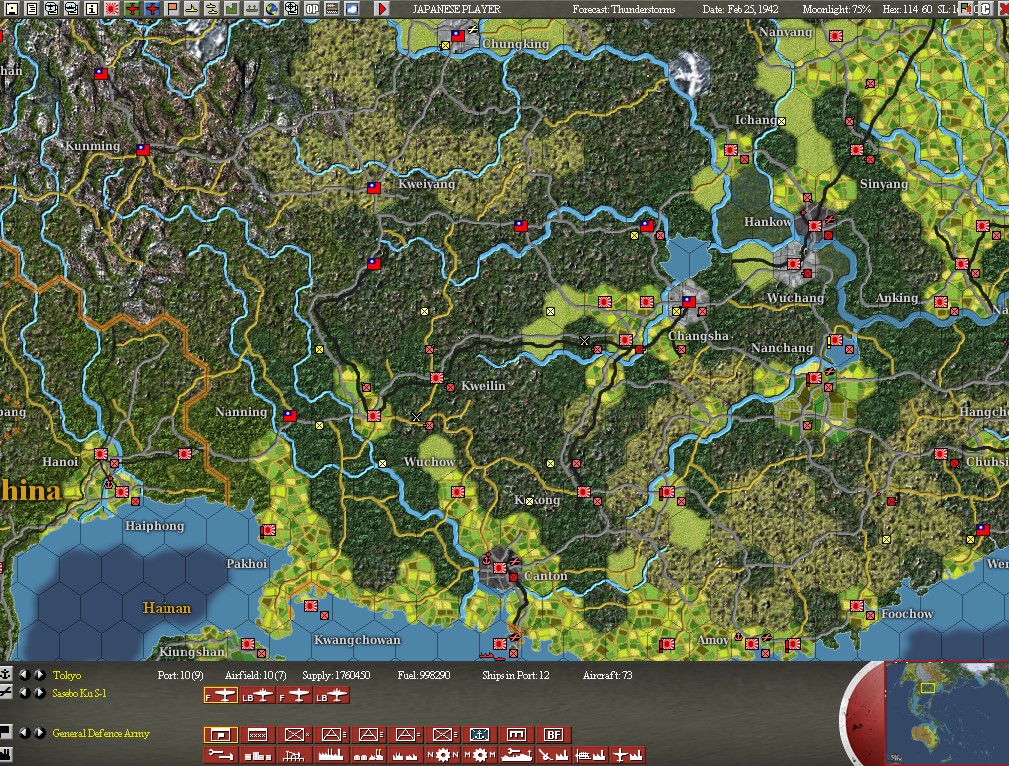
Task: Click the red end-turn arrow
Action: tap(382, 8)
